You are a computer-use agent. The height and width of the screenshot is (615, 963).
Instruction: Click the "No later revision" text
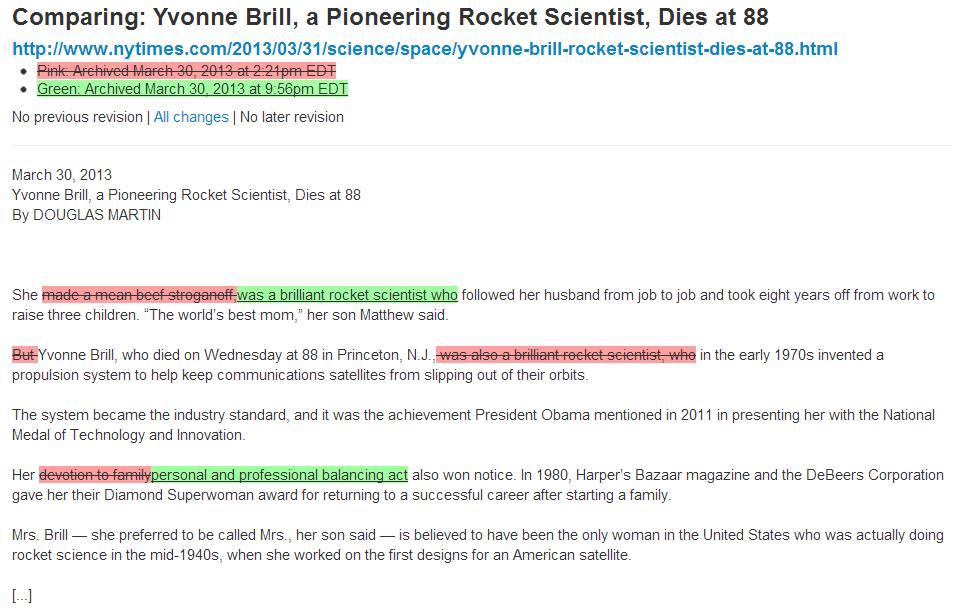tap(292, 117)
